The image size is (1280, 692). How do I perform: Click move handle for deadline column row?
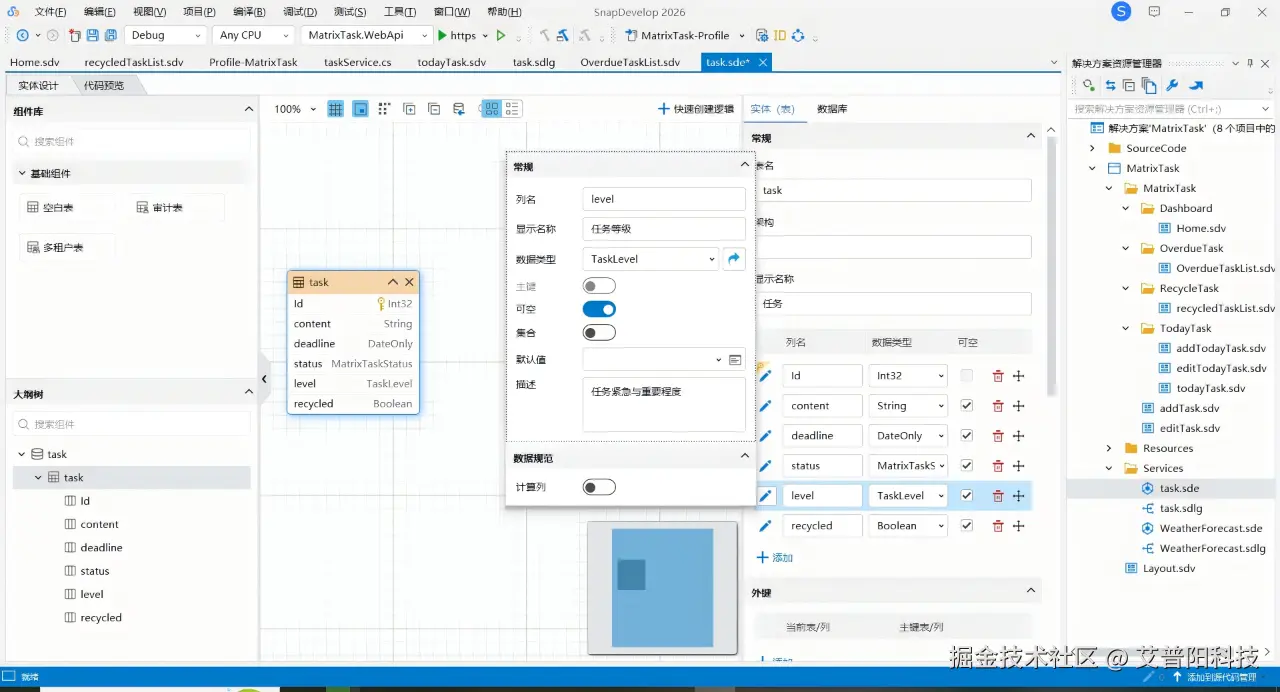coord(1018,436)
